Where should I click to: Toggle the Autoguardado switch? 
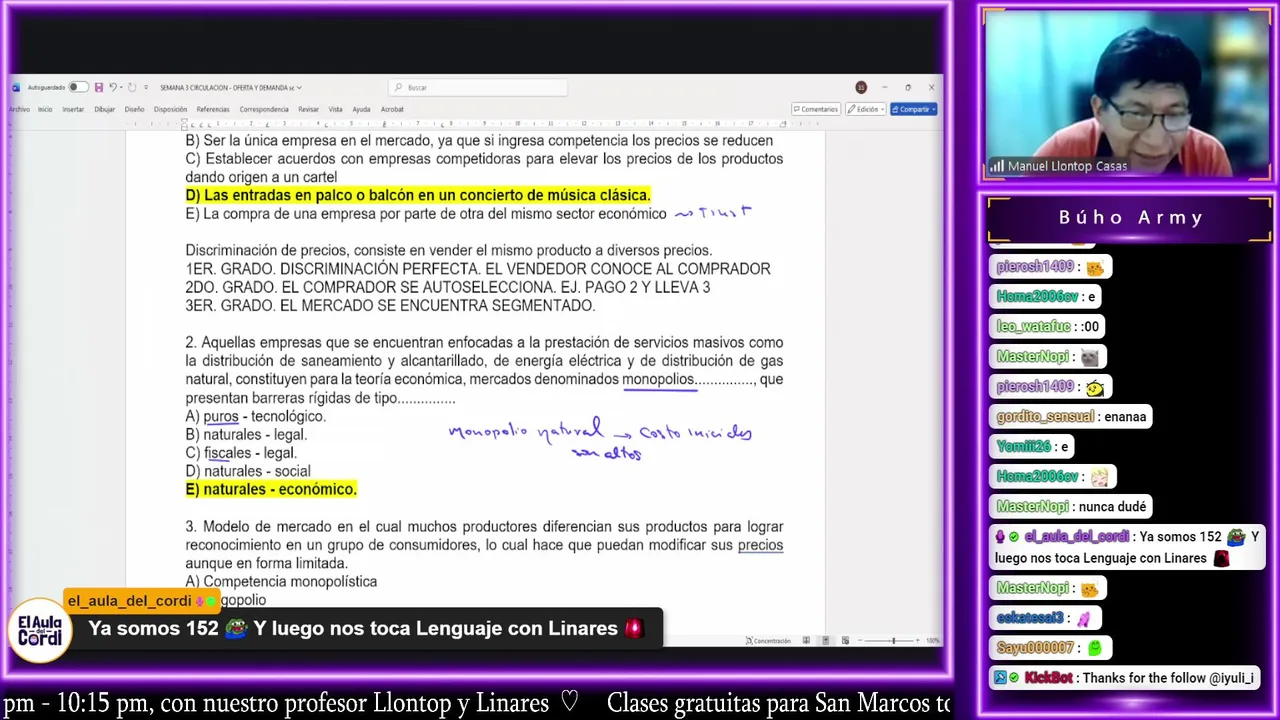[x=78, y=87]
